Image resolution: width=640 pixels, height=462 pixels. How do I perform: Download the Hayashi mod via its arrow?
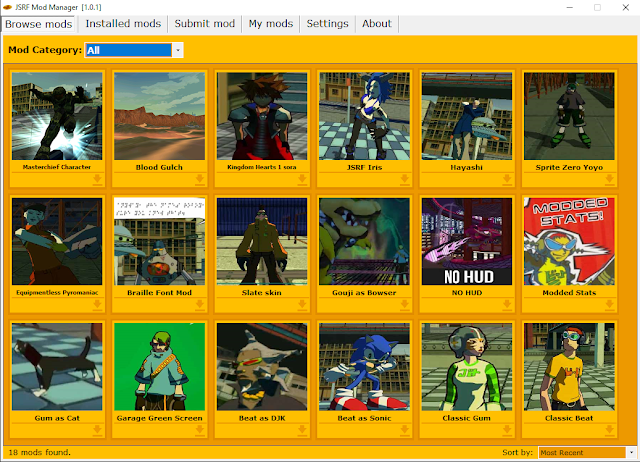click(x=507, y=179)
